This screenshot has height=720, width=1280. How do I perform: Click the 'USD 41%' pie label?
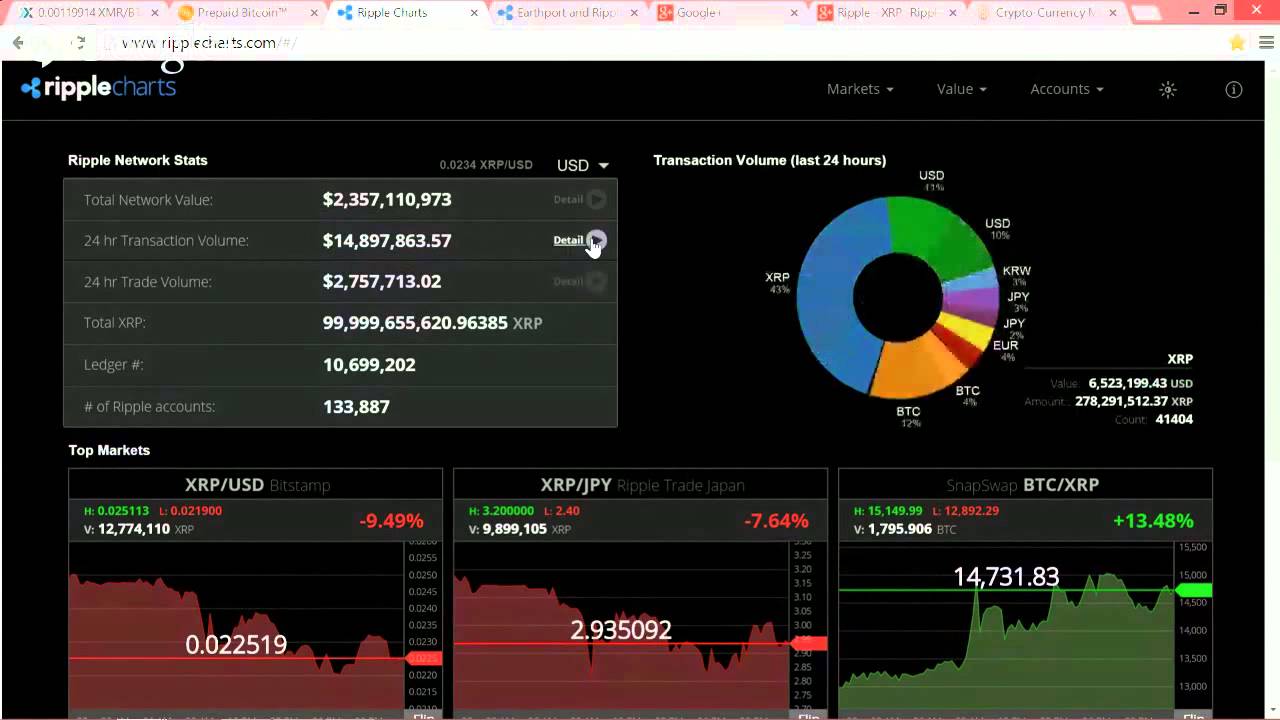point(932,181)
